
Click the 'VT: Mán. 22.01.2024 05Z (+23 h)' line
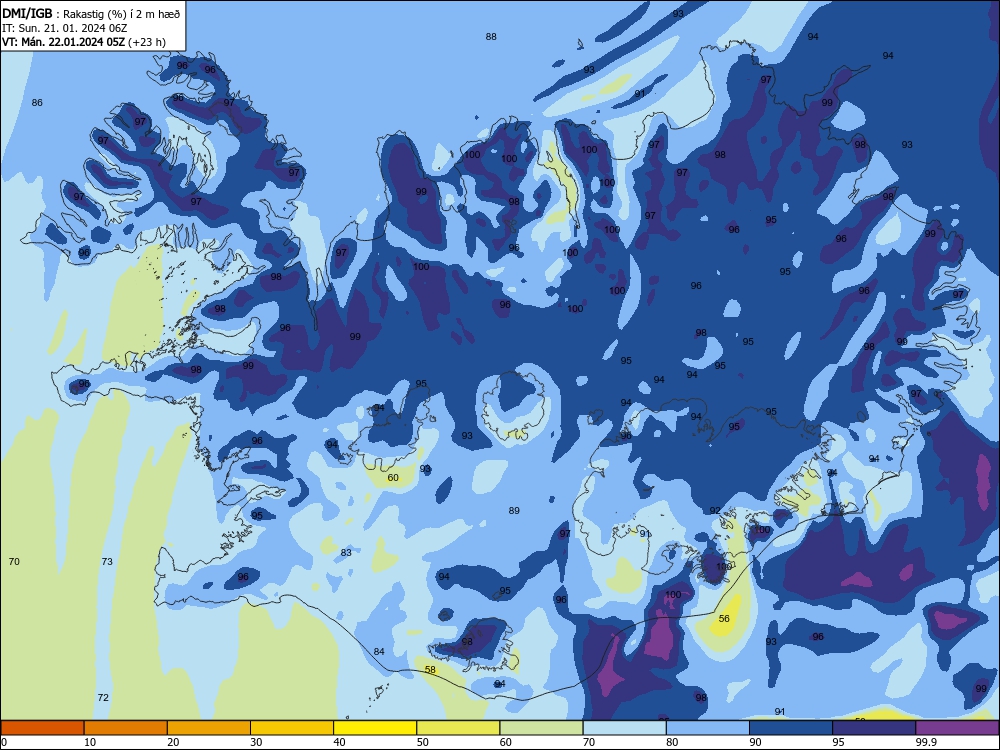84,42
